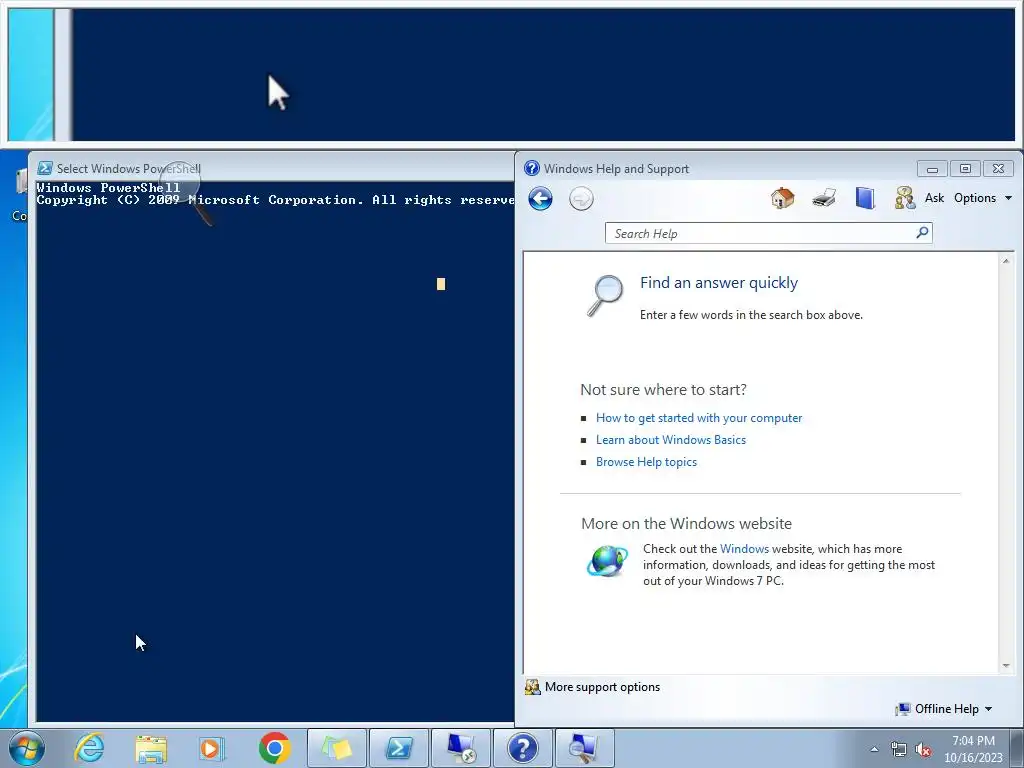The height and width of the screenshot is (768, 1024).
Task: Open Browse Help topics link
Action: tap(646, 462)
